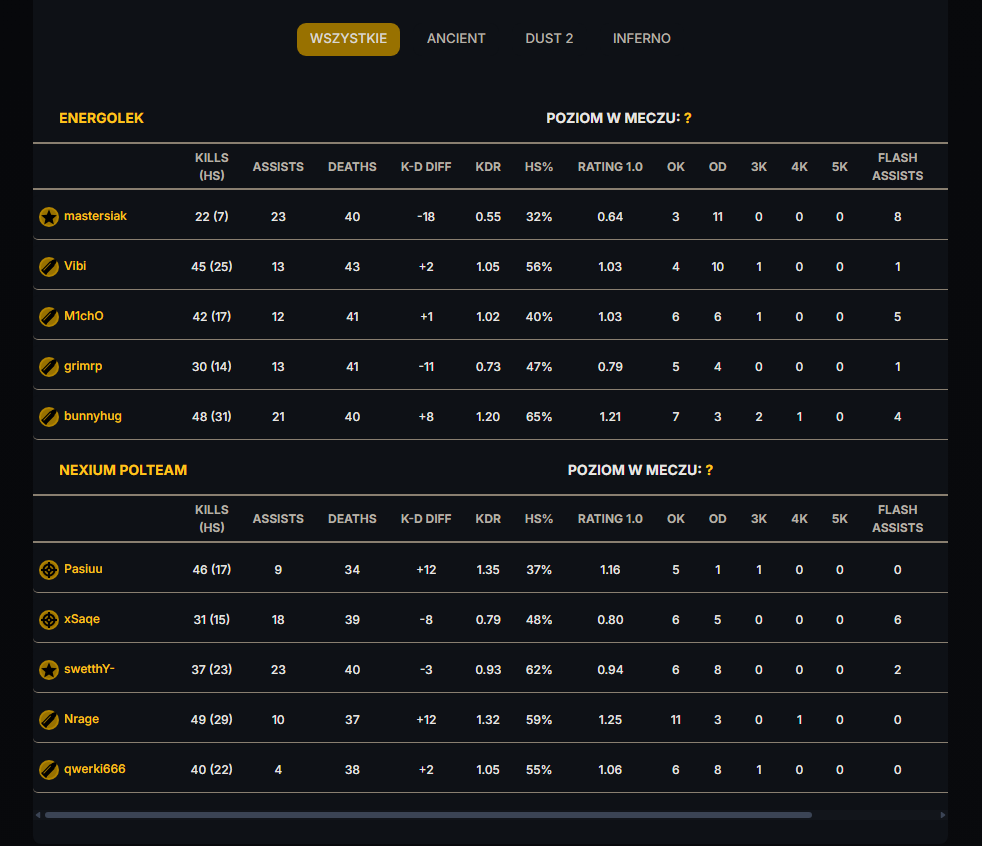Open grimrp player profile link

[83, 366]
